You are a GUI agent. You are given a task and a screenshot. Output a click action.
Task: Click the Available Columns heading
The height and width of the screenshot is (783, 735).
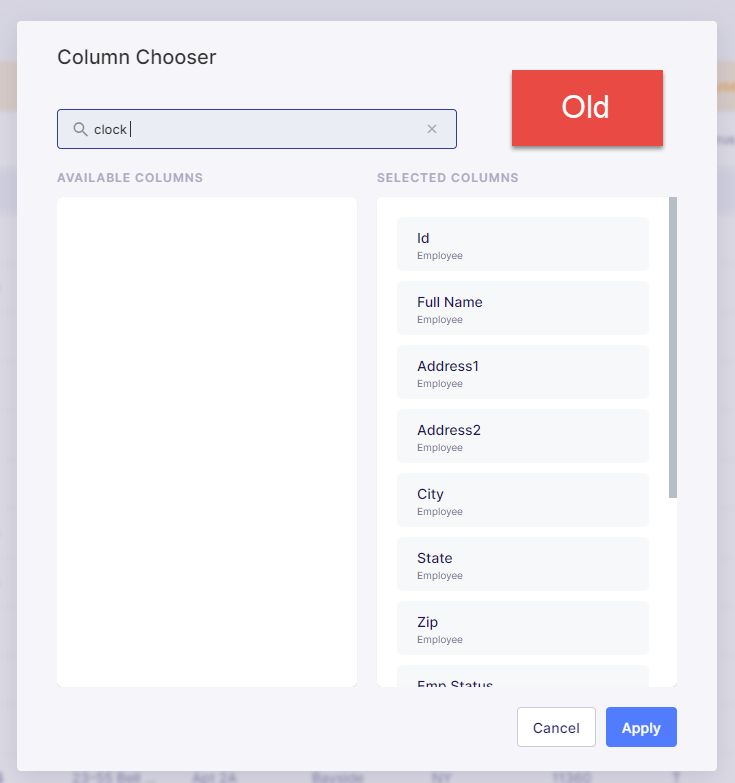click(x=130, y=178)
